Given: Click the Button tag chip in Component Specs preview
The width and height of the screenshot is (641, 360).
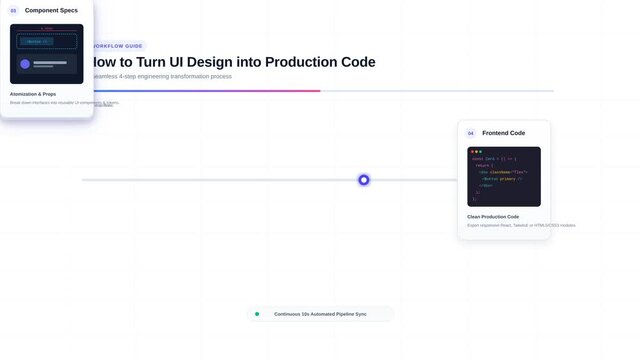Looking at the screenshot, I should 37,42.
